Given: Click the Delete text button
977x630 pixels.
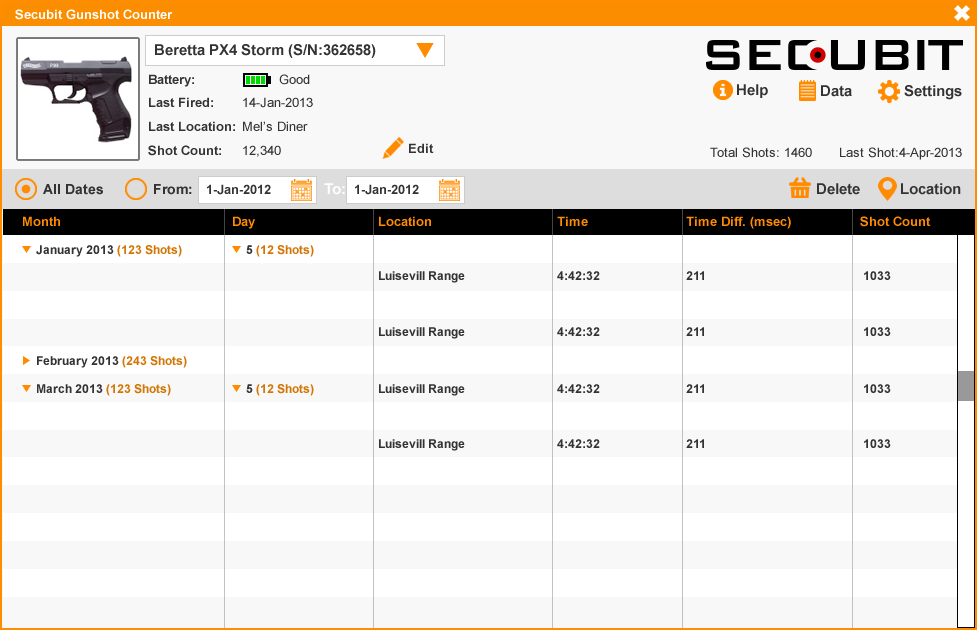Looking at the screenshot, I should [x=837, y=189].
